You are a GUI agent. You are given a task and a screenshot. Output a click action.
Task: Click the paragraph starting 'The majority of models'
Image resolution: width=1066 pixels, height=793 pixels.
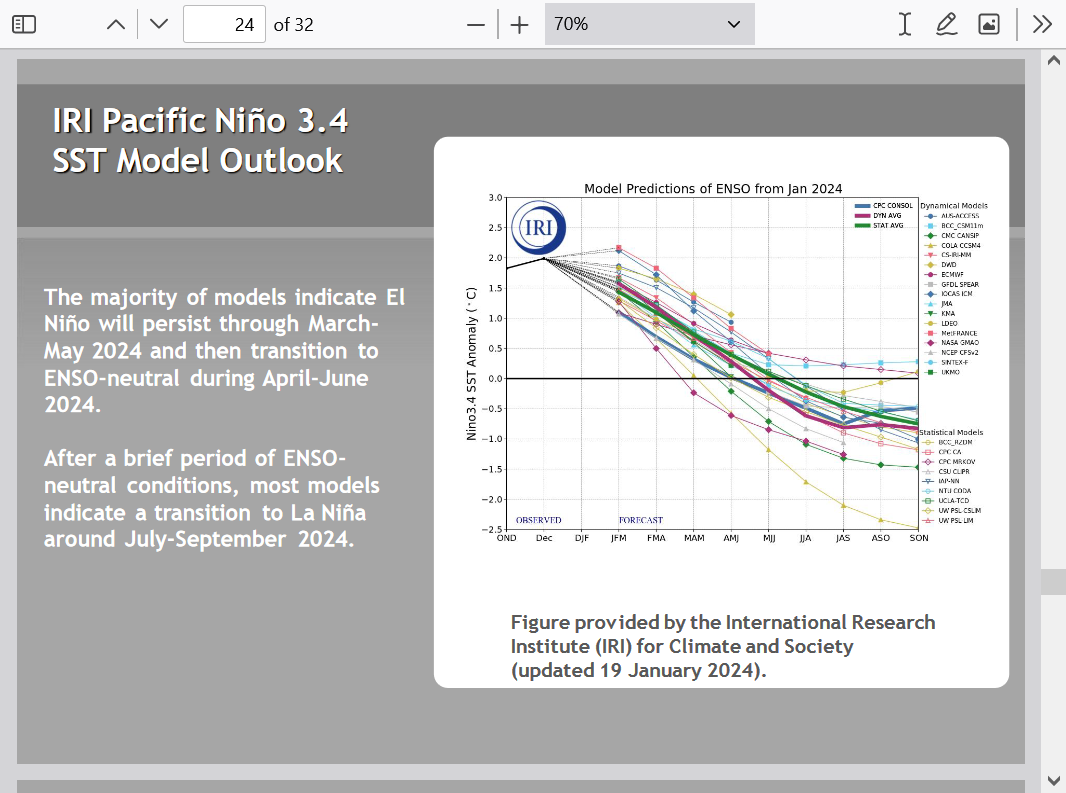[224, 350]
